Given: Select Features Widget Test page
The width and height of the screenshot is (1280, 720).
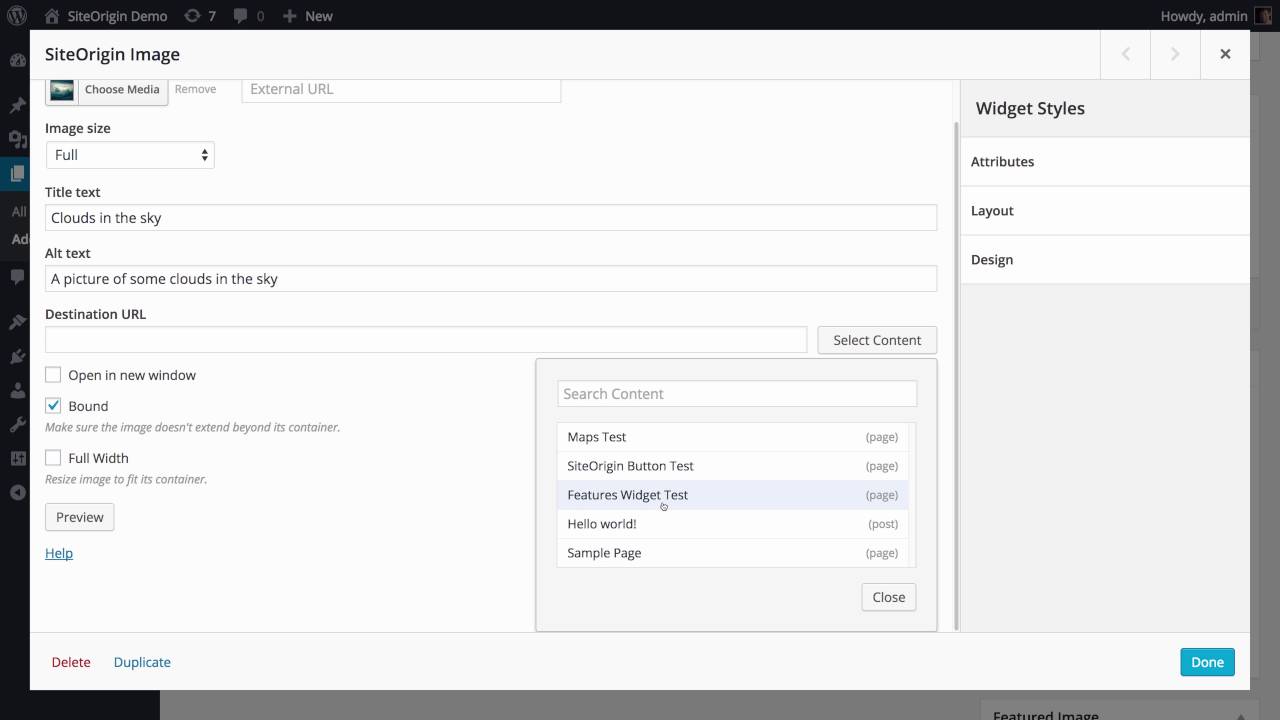Looking at the screenshot, I should click(733, 495).
